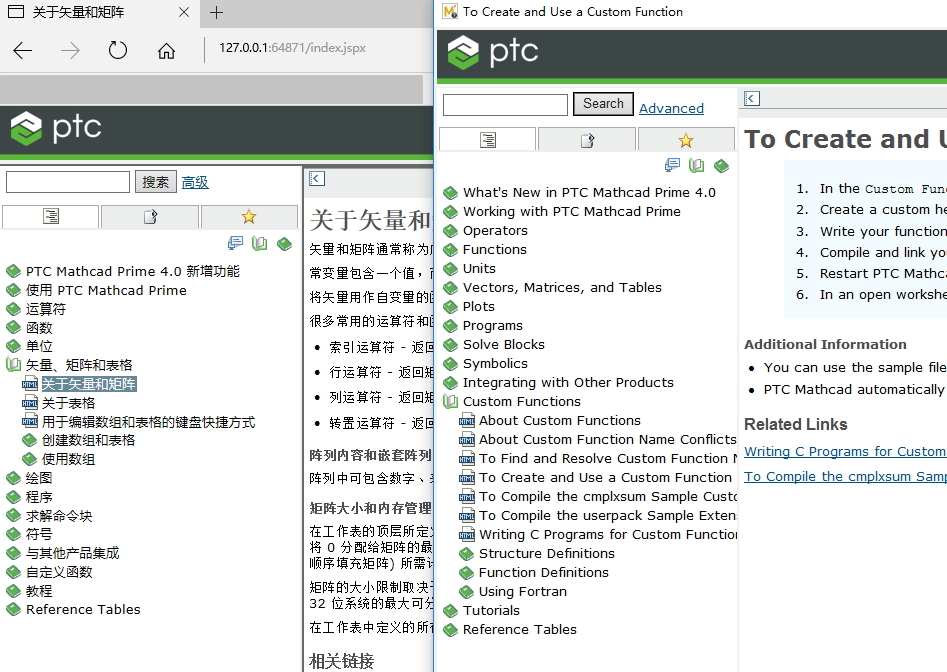947x672 pixels.
Task: Open the Plots tree item
Action: (478, 307)
